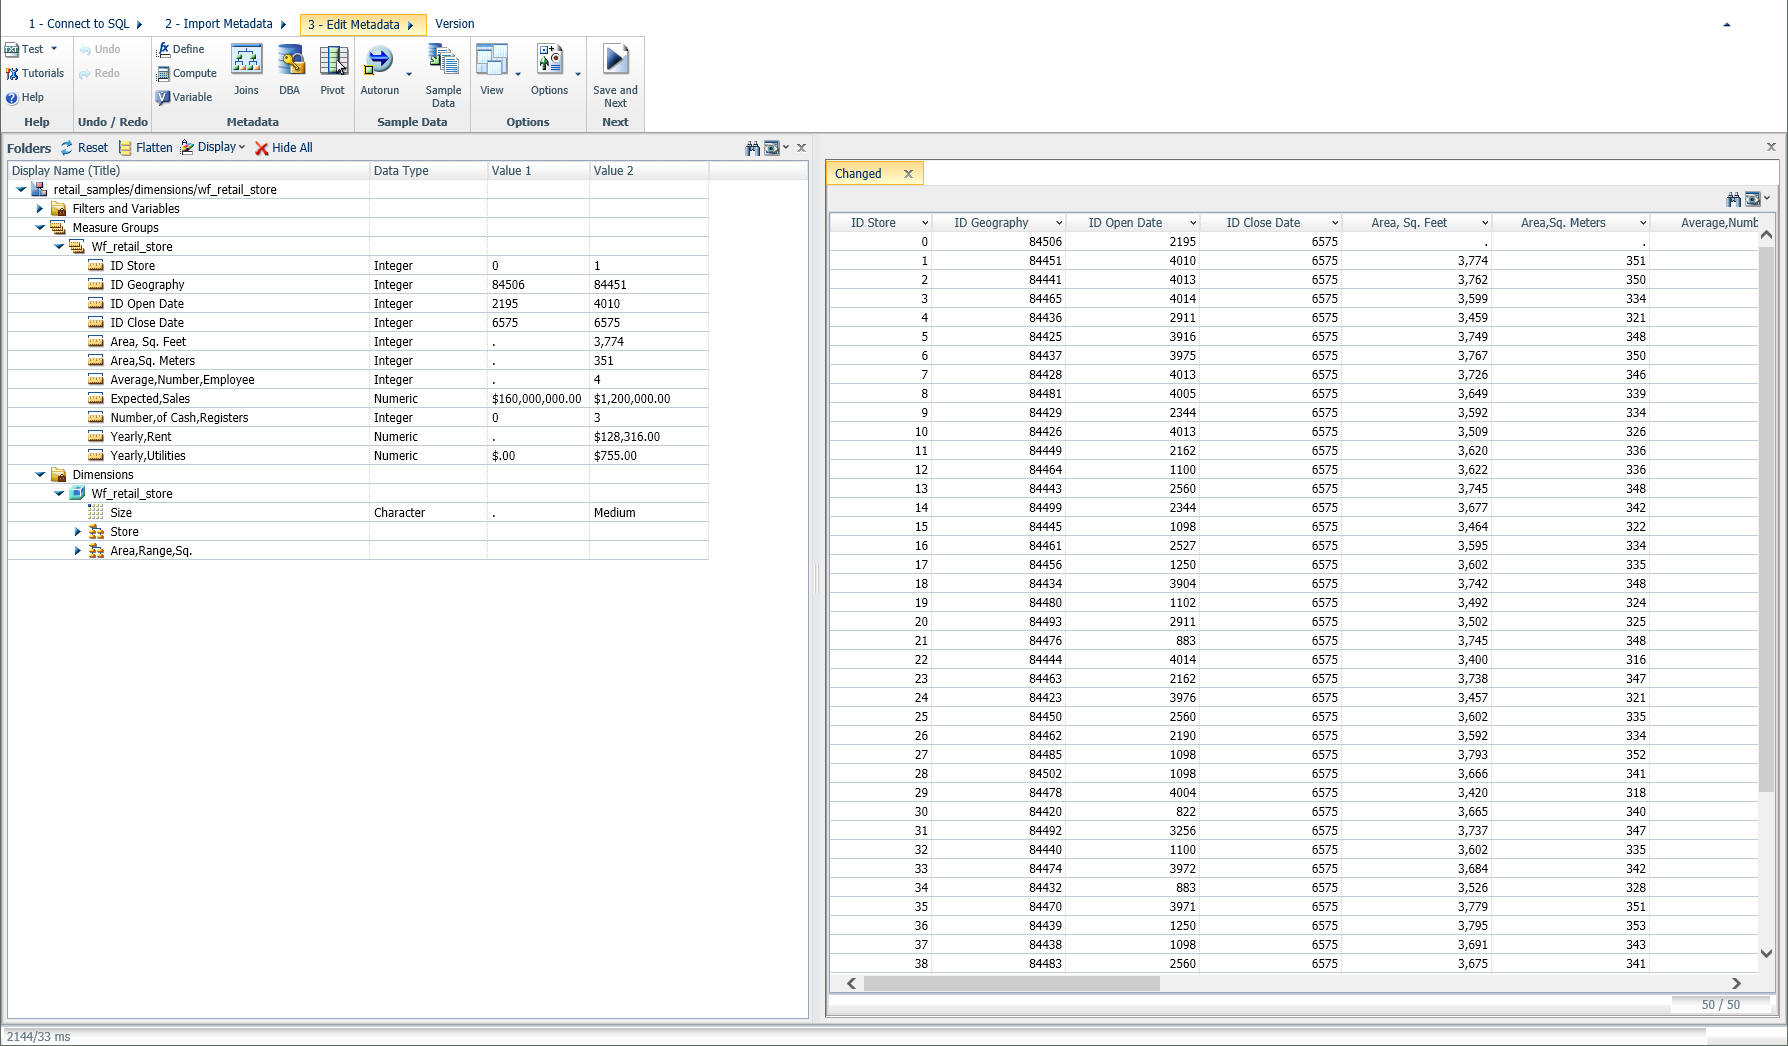The height and width of the screenshot is (1046, 1788).
Task: Click the Undo button
Action: click(x=100, y=49)
